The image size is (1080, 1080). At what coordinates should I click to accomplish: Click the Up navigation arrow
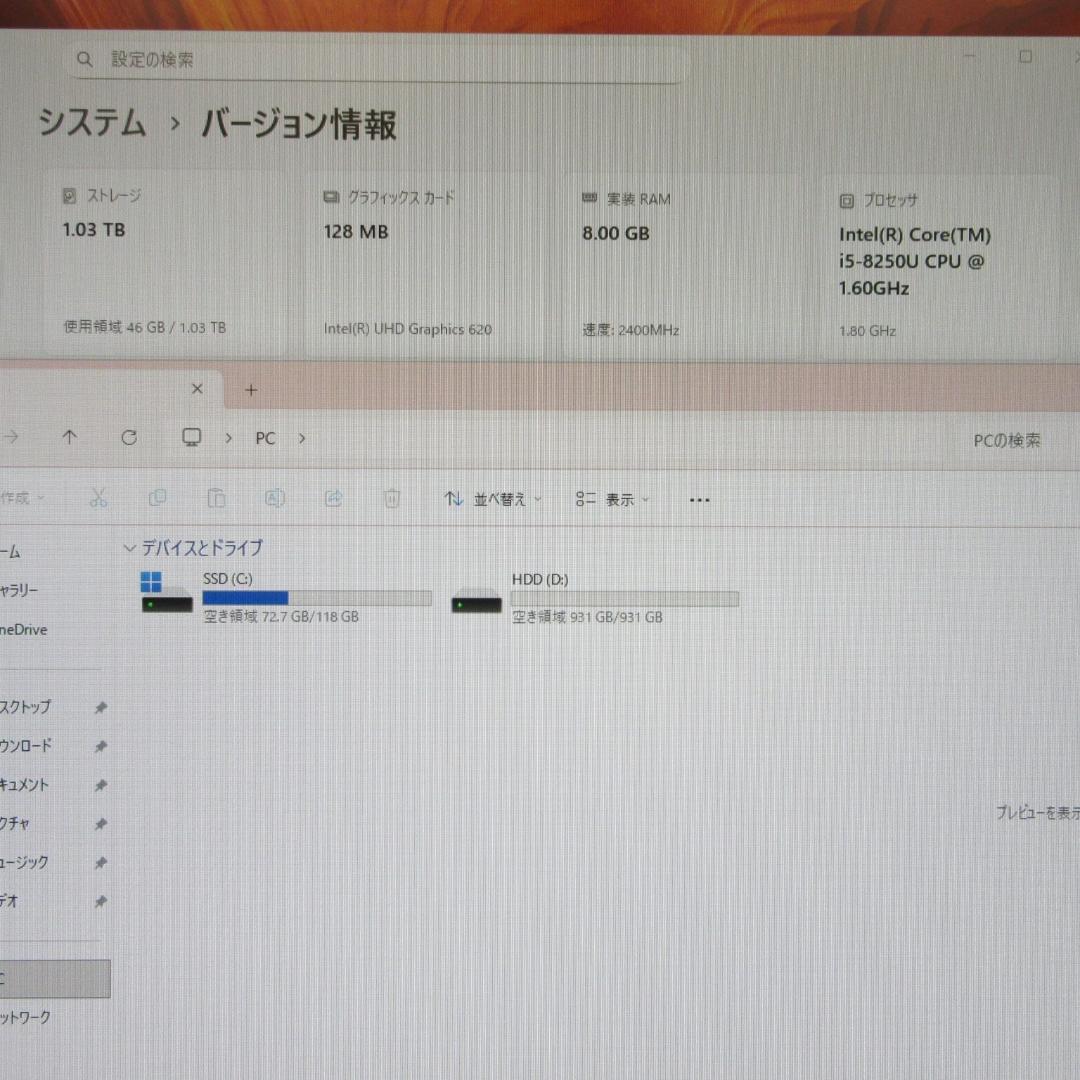click(69, 437)
